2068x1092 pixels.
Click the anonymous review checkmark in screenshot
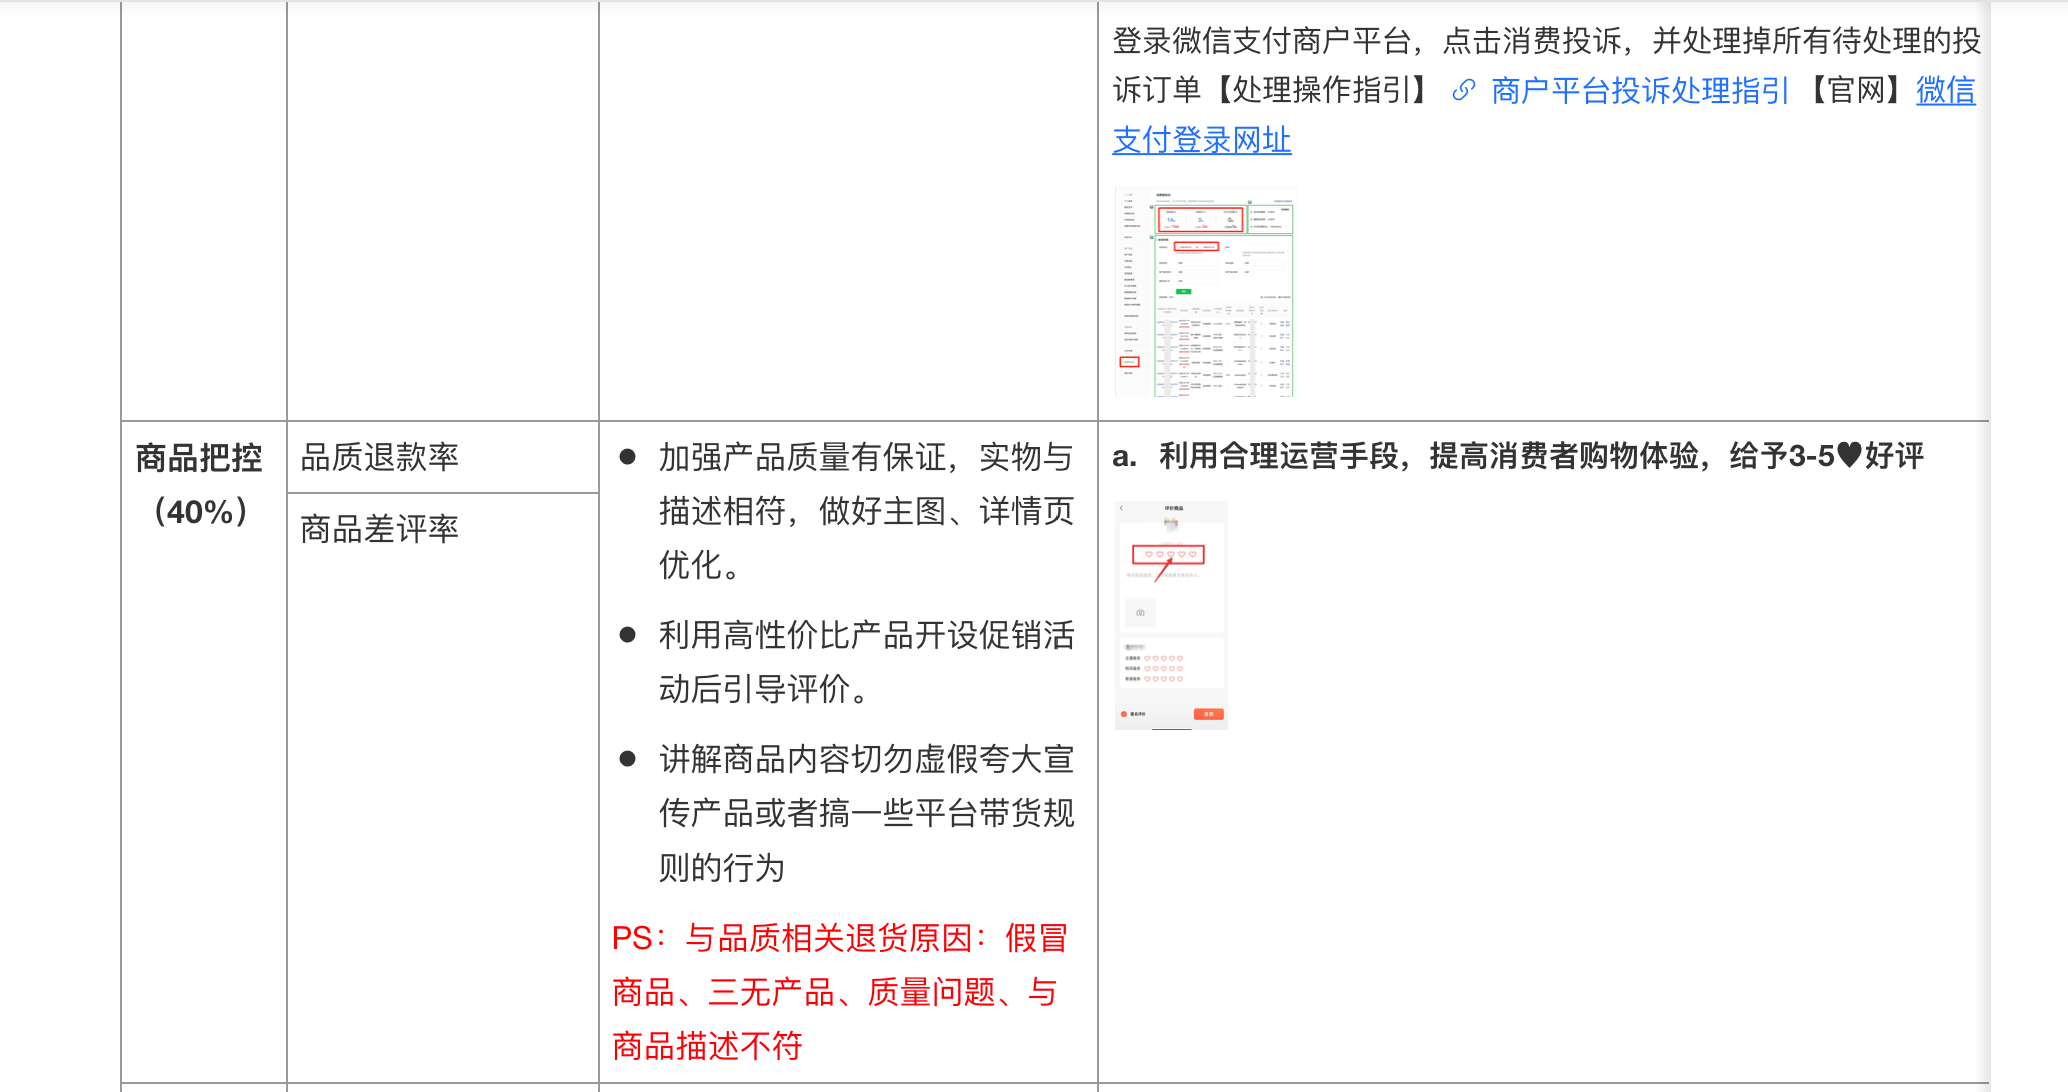point(1124,714)
